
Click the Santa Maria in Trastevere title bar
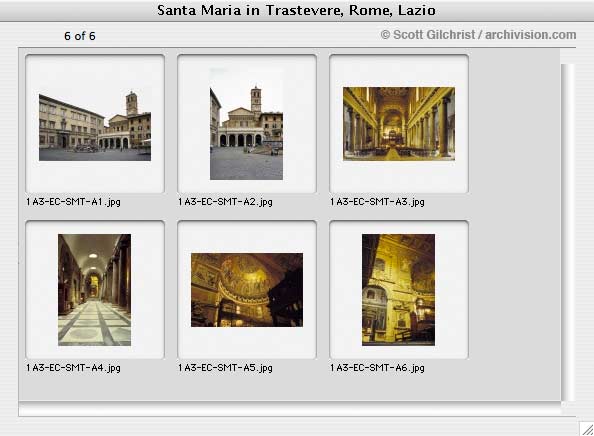click(297, 10)
